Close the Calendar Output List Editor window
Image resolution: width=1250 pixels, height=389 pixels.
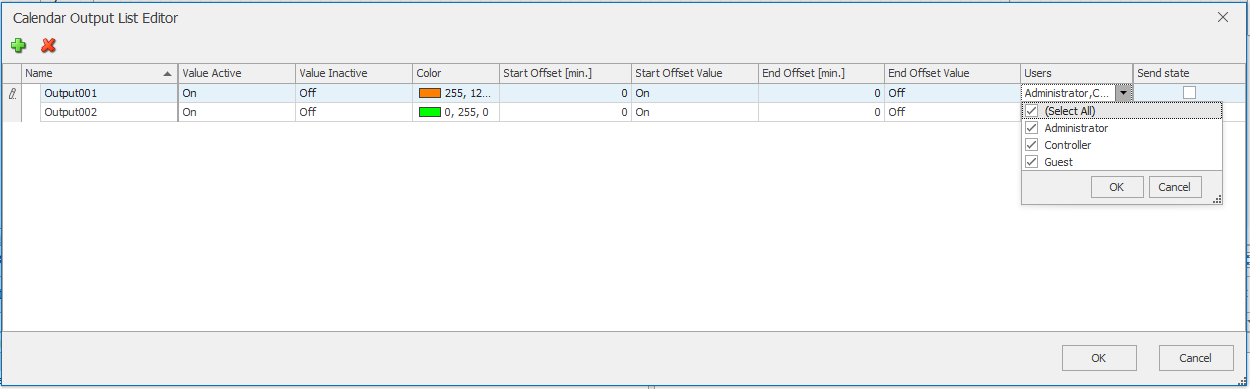point(1222,17)
